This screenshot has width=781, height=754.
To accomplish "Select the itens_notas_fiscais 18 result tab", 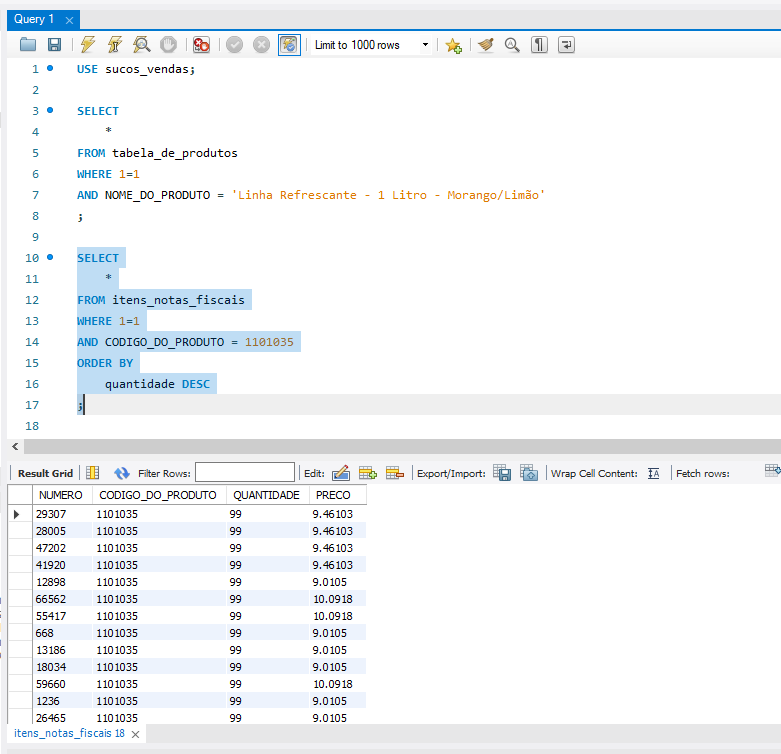I will coord(69,734).
